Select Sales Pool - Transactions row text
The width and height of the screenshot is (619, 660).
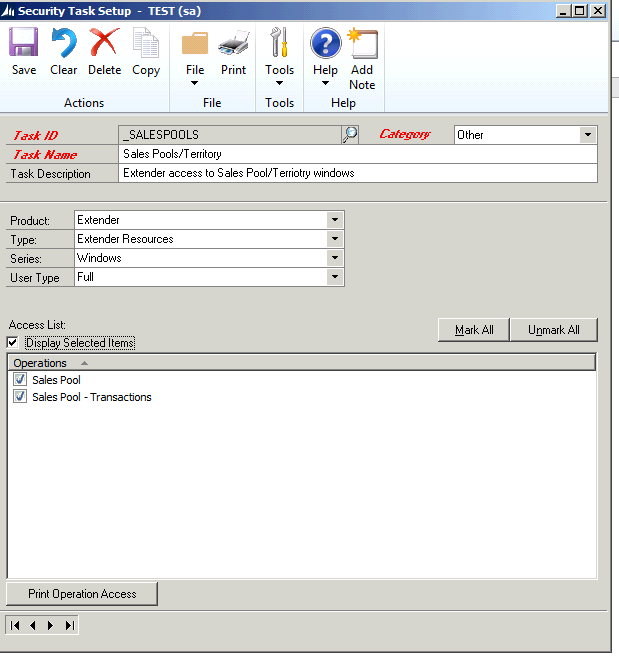click(x=92, y=397)
